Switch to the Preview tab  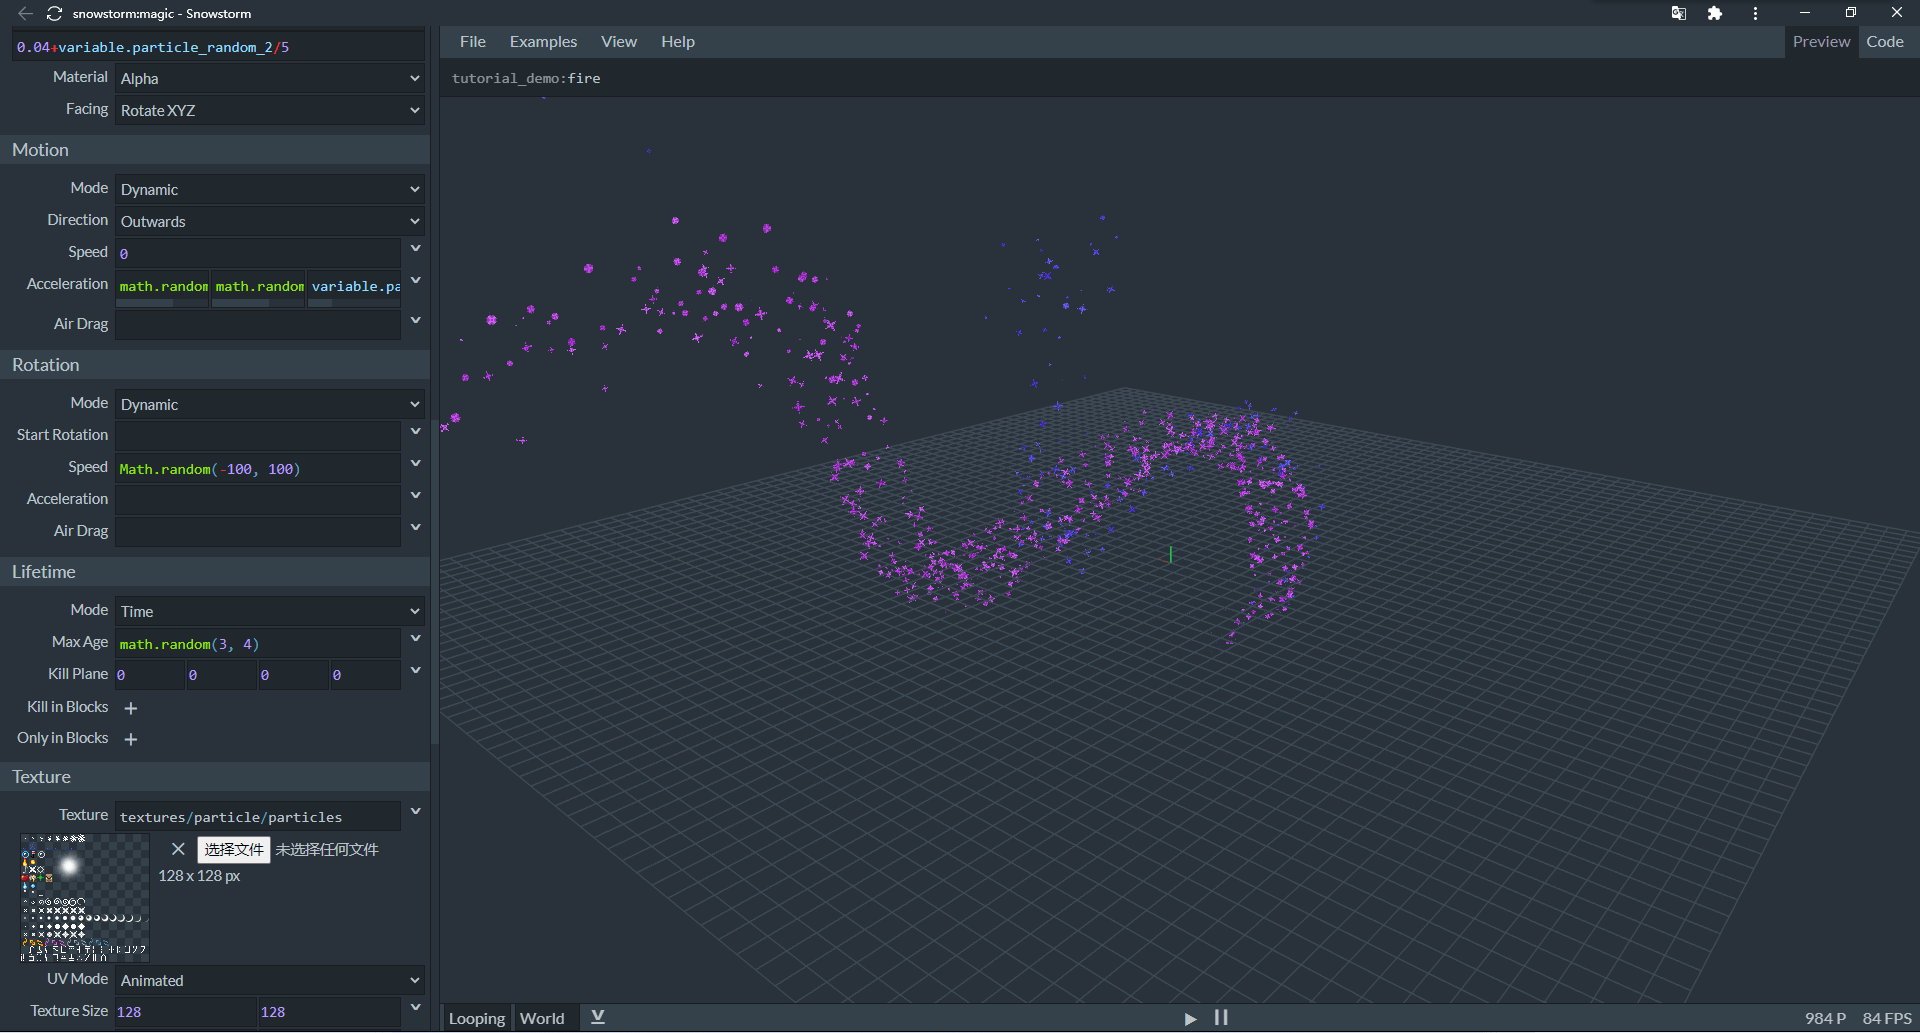click(x=1821, y=42)
